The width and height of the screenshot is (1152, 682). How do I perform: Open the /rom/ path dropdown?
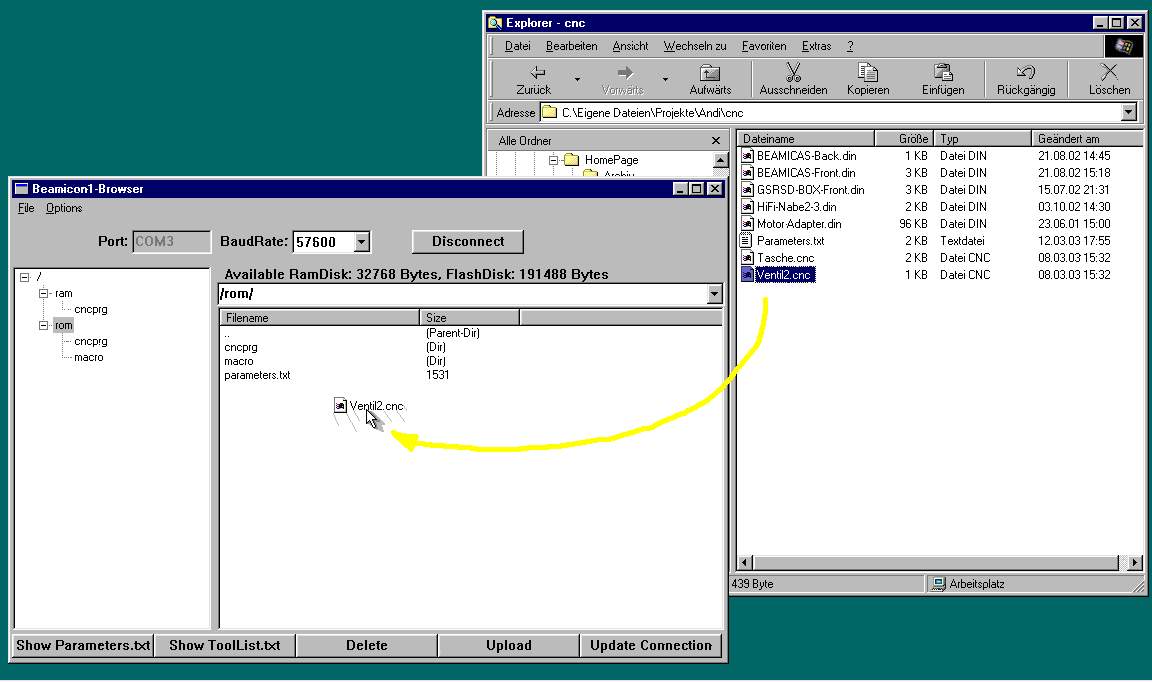(714, 294)
